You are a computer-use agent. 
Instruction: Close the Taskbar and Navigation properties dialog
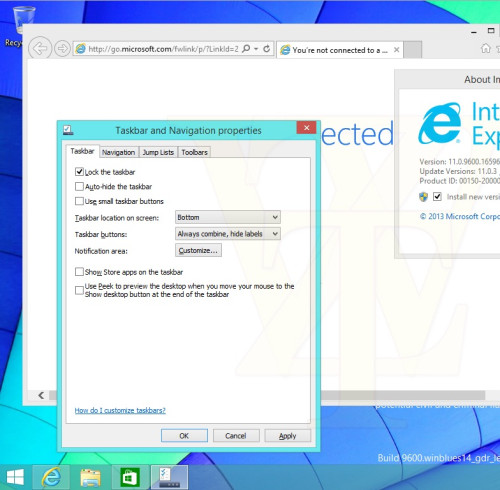tap(306, 128)
